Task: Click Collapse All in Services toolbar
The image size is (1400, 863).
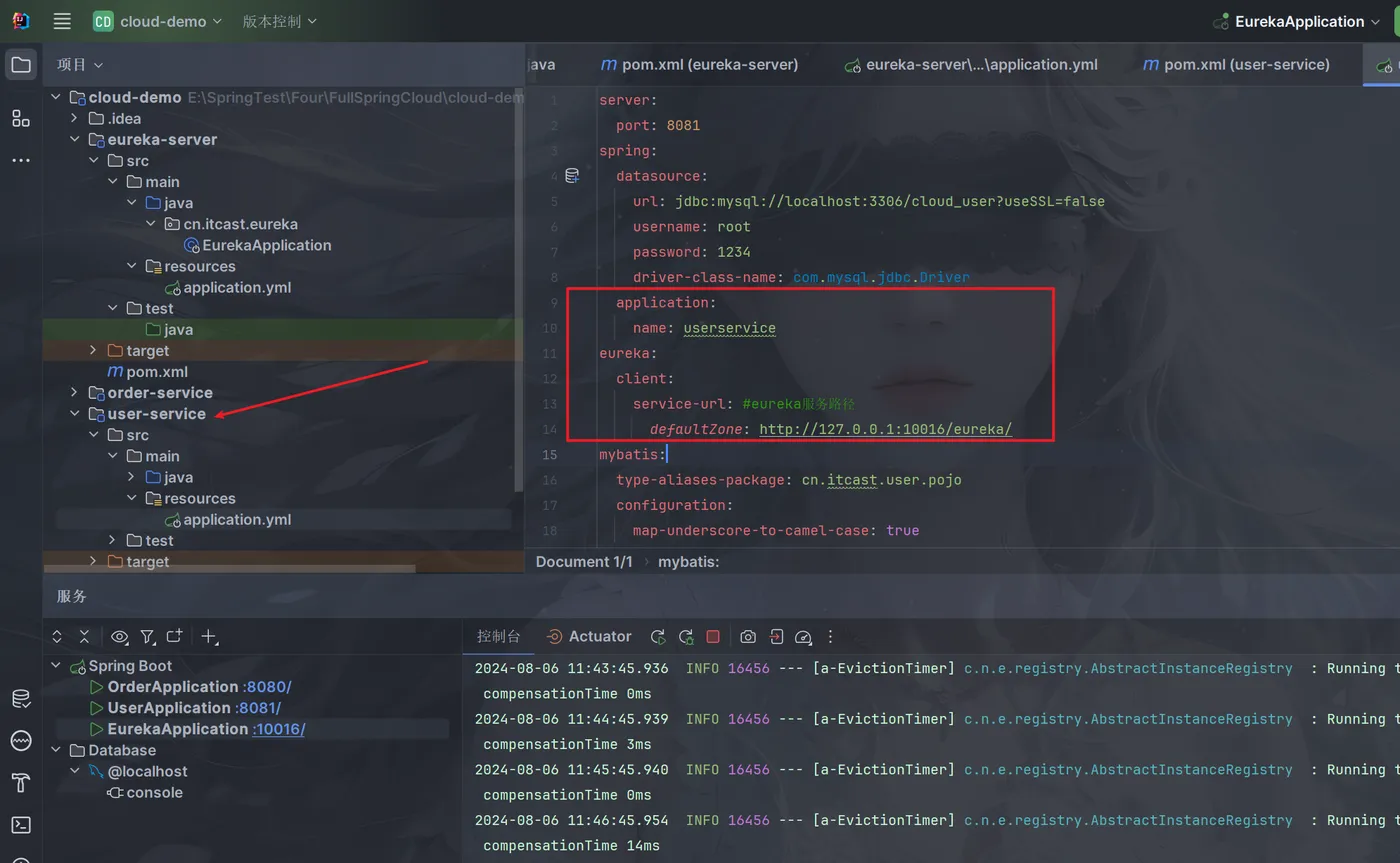Action: pos(85,636)
